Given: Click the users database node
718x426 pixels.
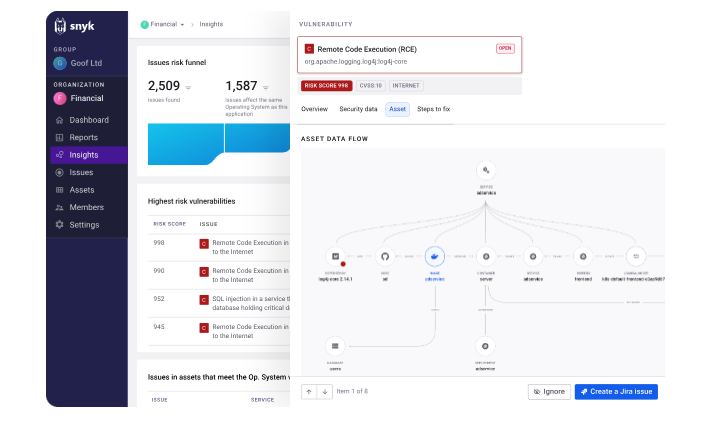Looking at the screenshot, I should (x=335, y=346).
